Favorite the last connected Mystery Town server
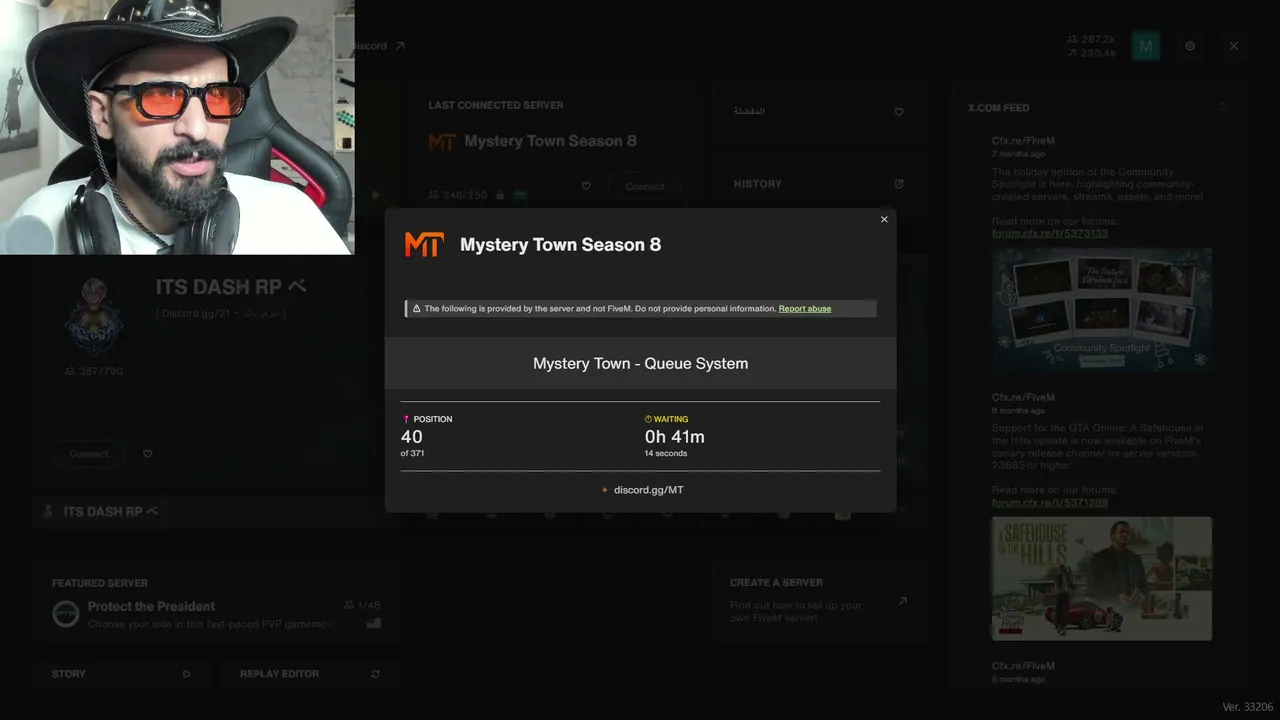 (586, 186)
